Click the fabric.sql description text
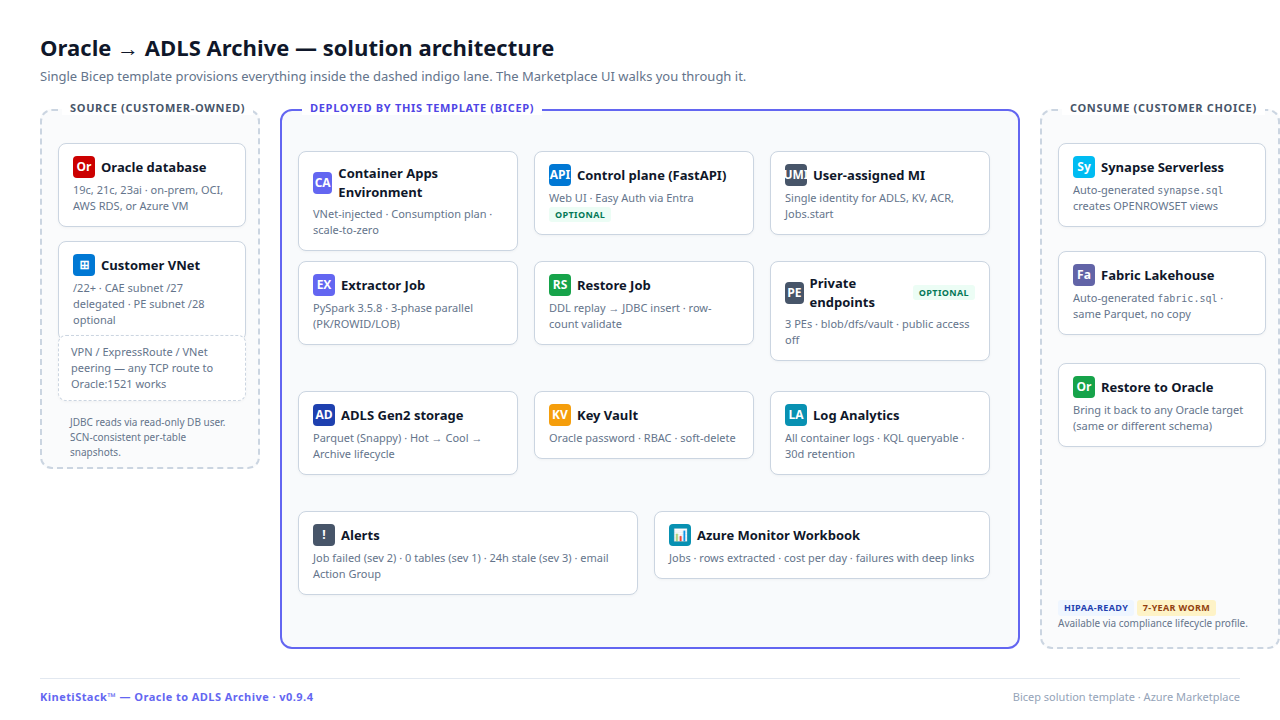1280x720 pixels. click(1148, 306)
